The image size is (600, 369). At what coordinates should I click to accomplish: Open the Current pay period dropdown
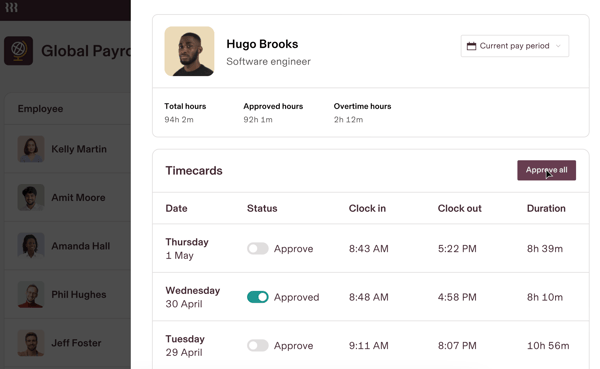tap(515, 46)
